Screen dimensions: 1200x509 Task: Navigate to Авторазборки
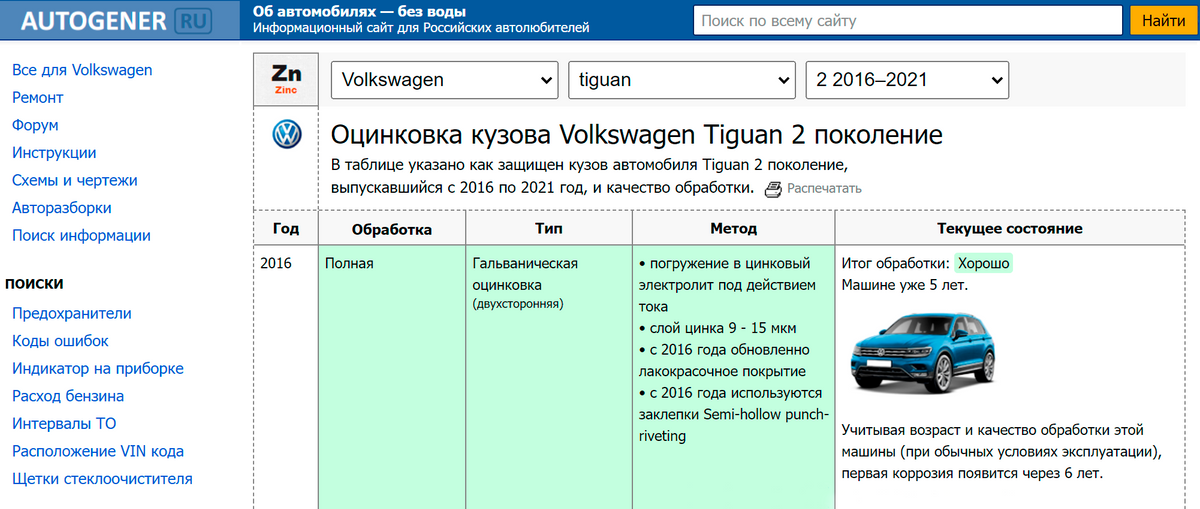(x=62, y=208)
